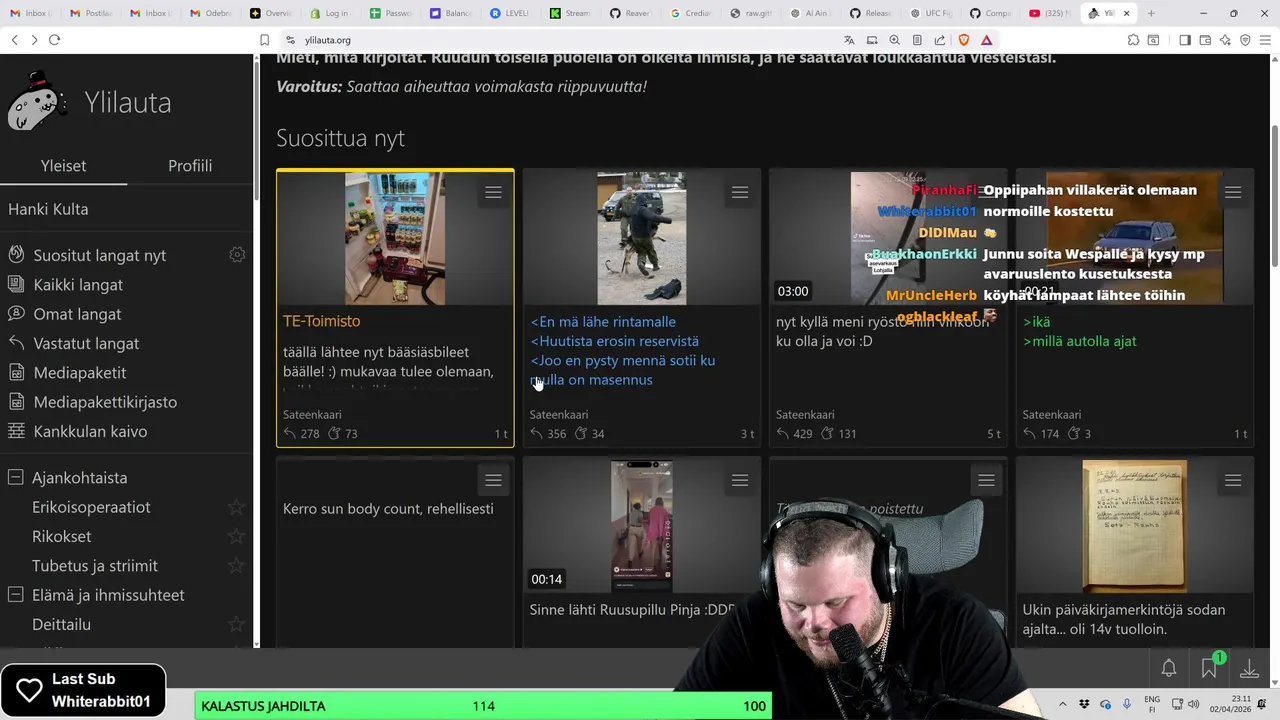Switch to Yleiset tab

coord(63,166)
